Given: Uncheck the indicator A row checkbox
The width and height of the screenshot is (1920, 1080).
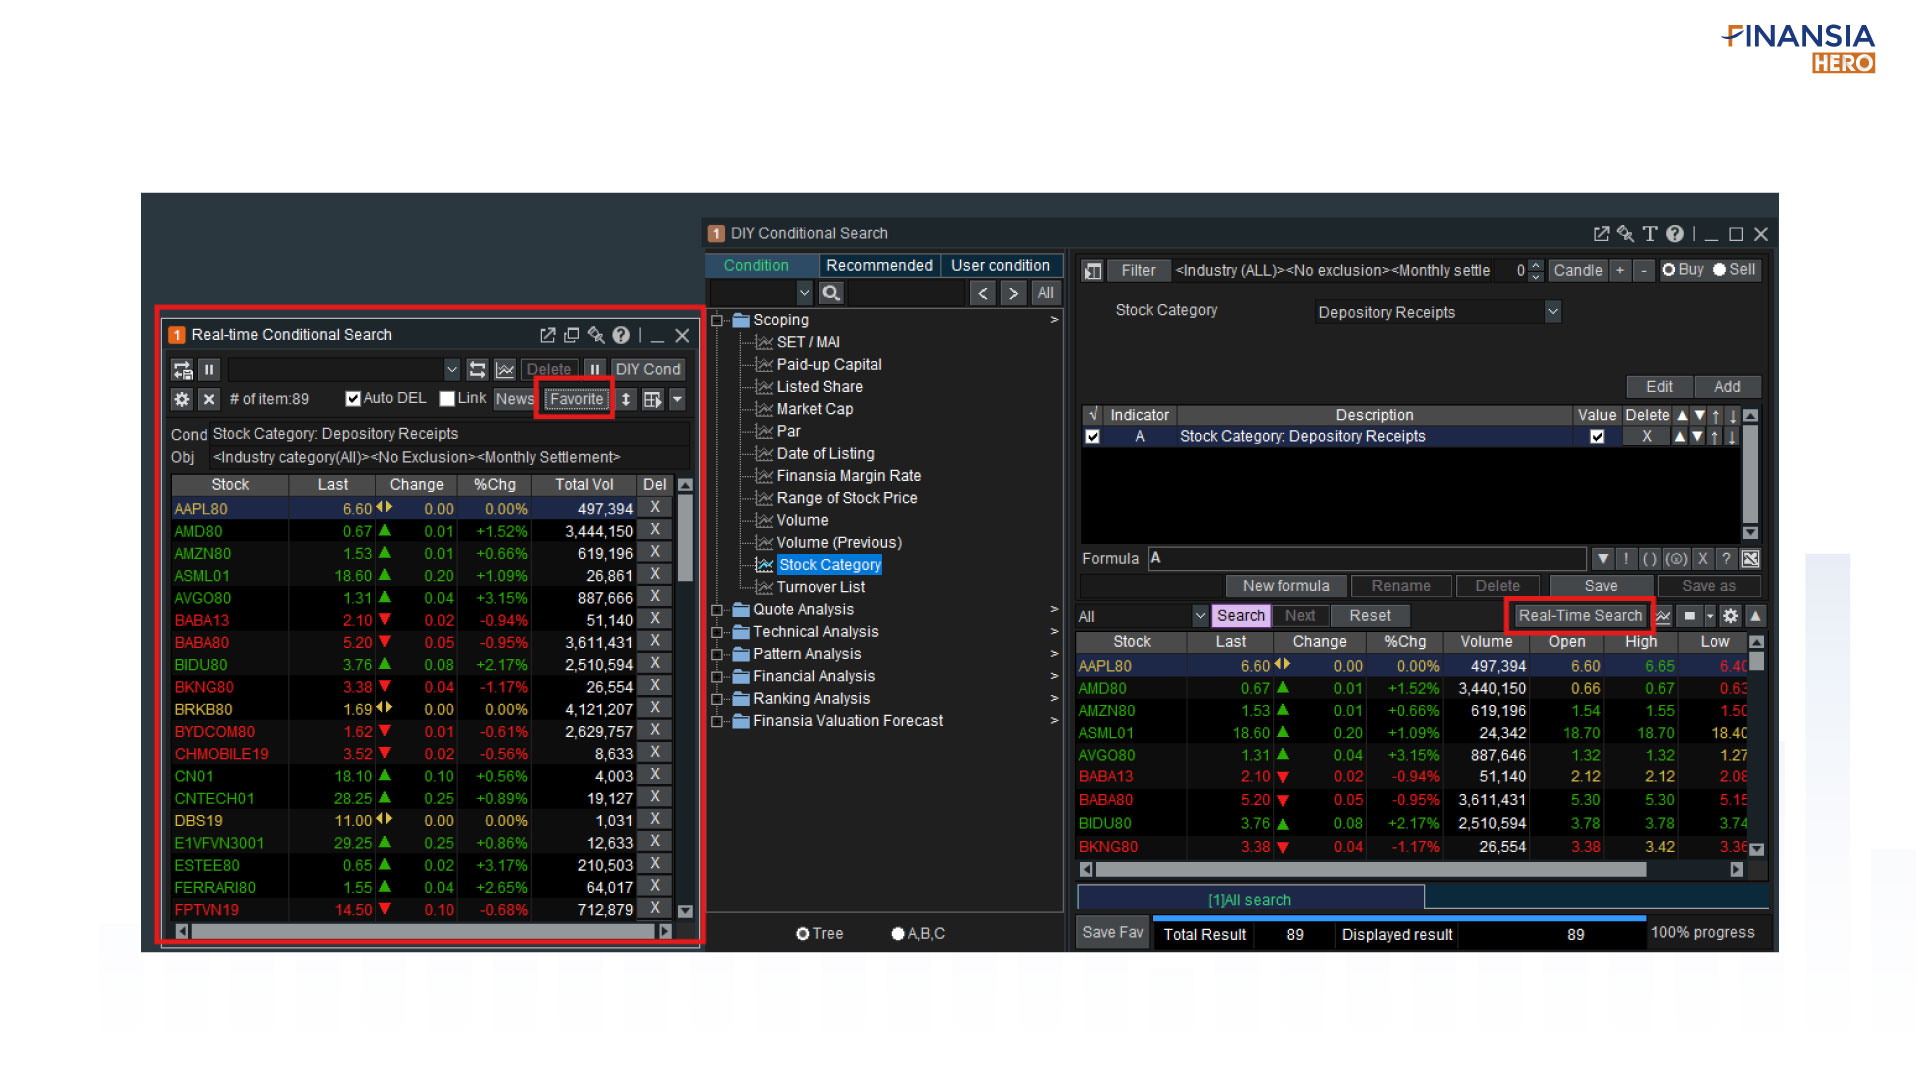Looking at the screenshot, I should [x=1092, y=437].
